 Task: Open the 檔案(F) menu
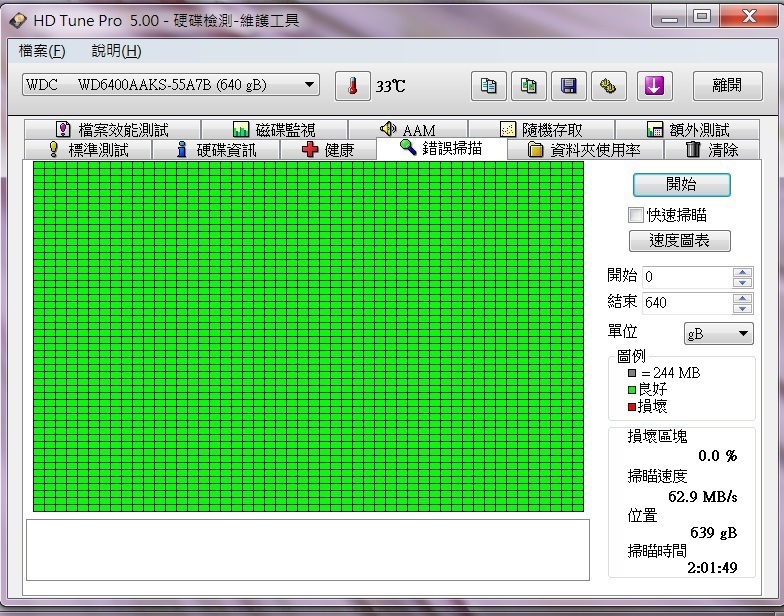(x=42, y=50)
